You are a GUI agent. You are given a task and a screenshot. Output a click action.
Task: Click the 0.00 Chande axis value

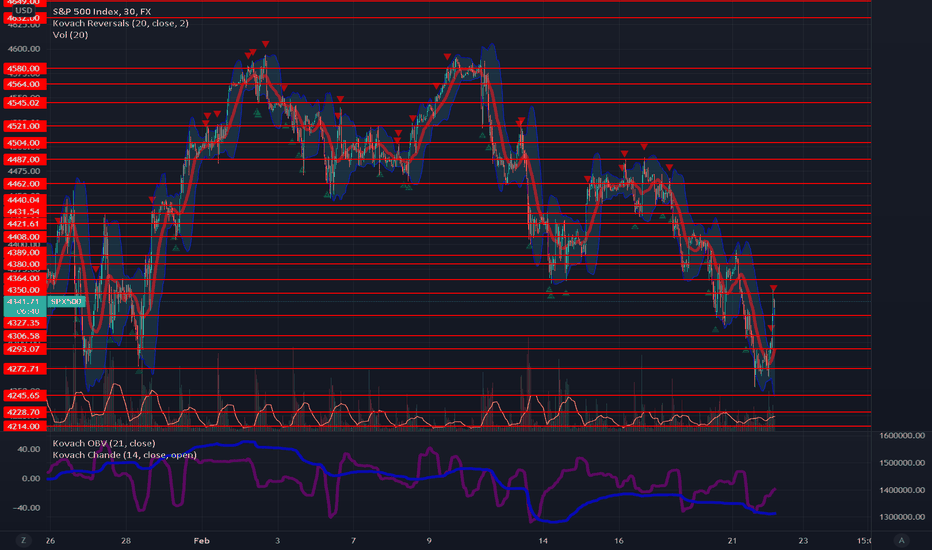(x=31, y=478)
